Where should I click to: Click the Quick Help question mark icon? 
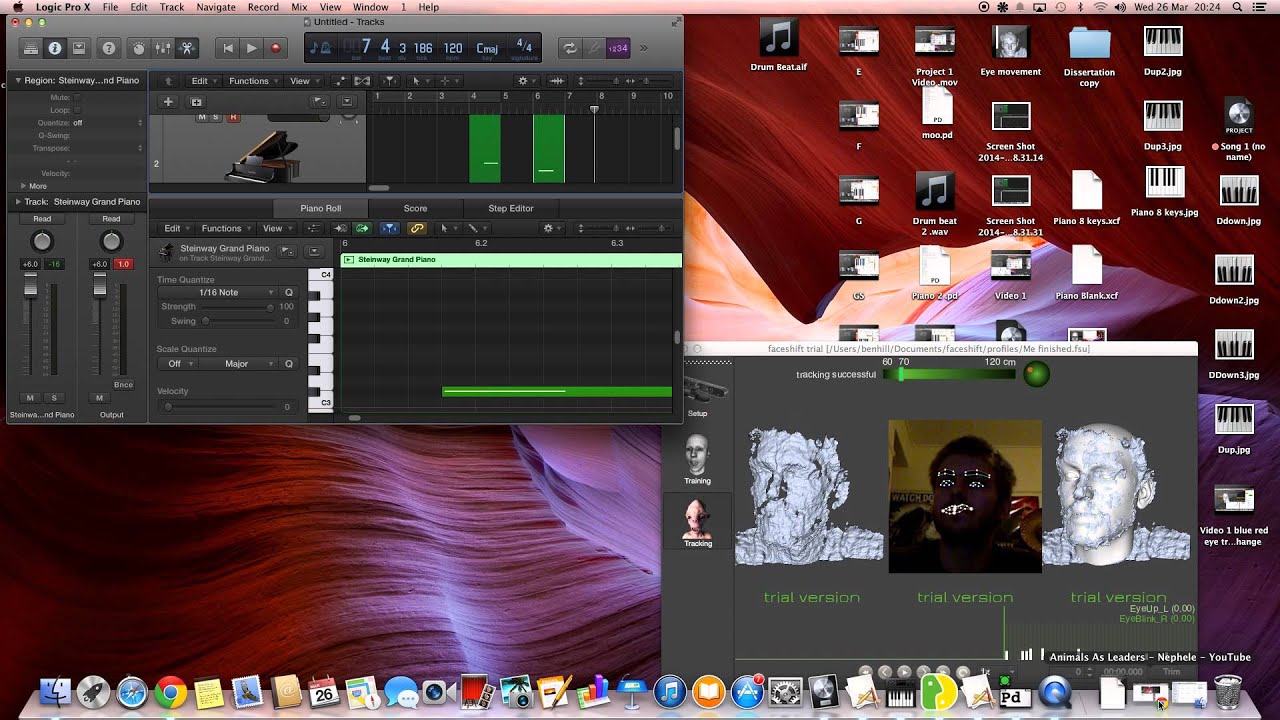click(109, 48)
